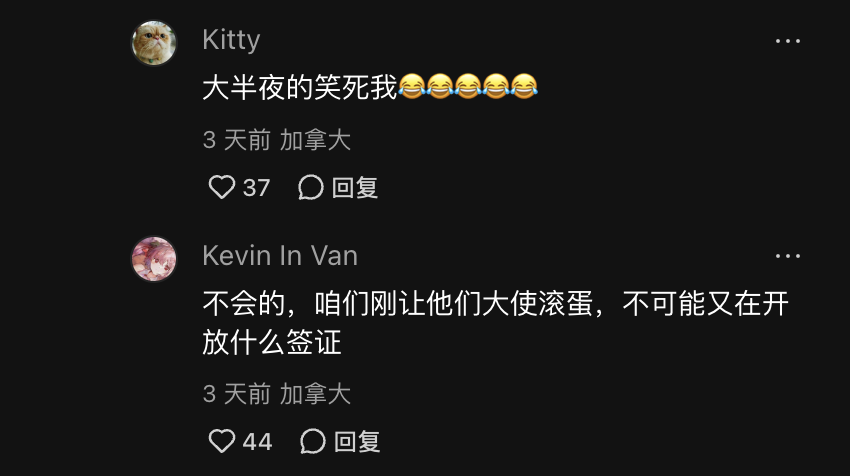The height and width of the screenshot is (476, 850).
Task: Like Kitty's comment with the heart icon
Action: [222, 188]
